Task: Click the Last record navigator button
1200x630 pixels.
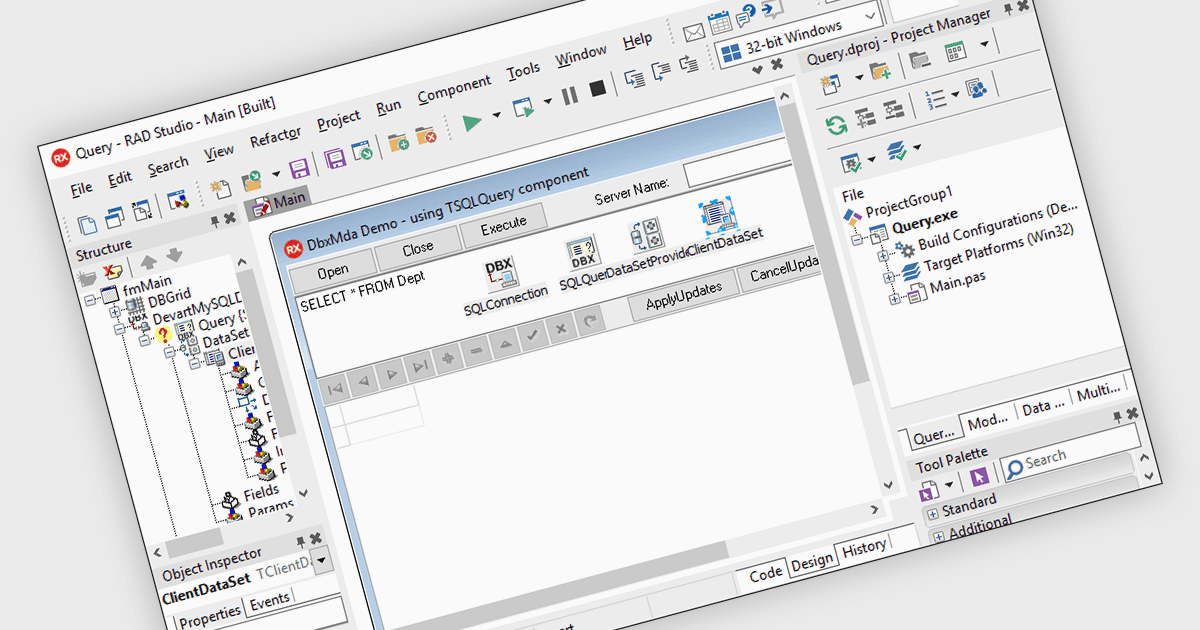Action: click(x=420, y=365)
